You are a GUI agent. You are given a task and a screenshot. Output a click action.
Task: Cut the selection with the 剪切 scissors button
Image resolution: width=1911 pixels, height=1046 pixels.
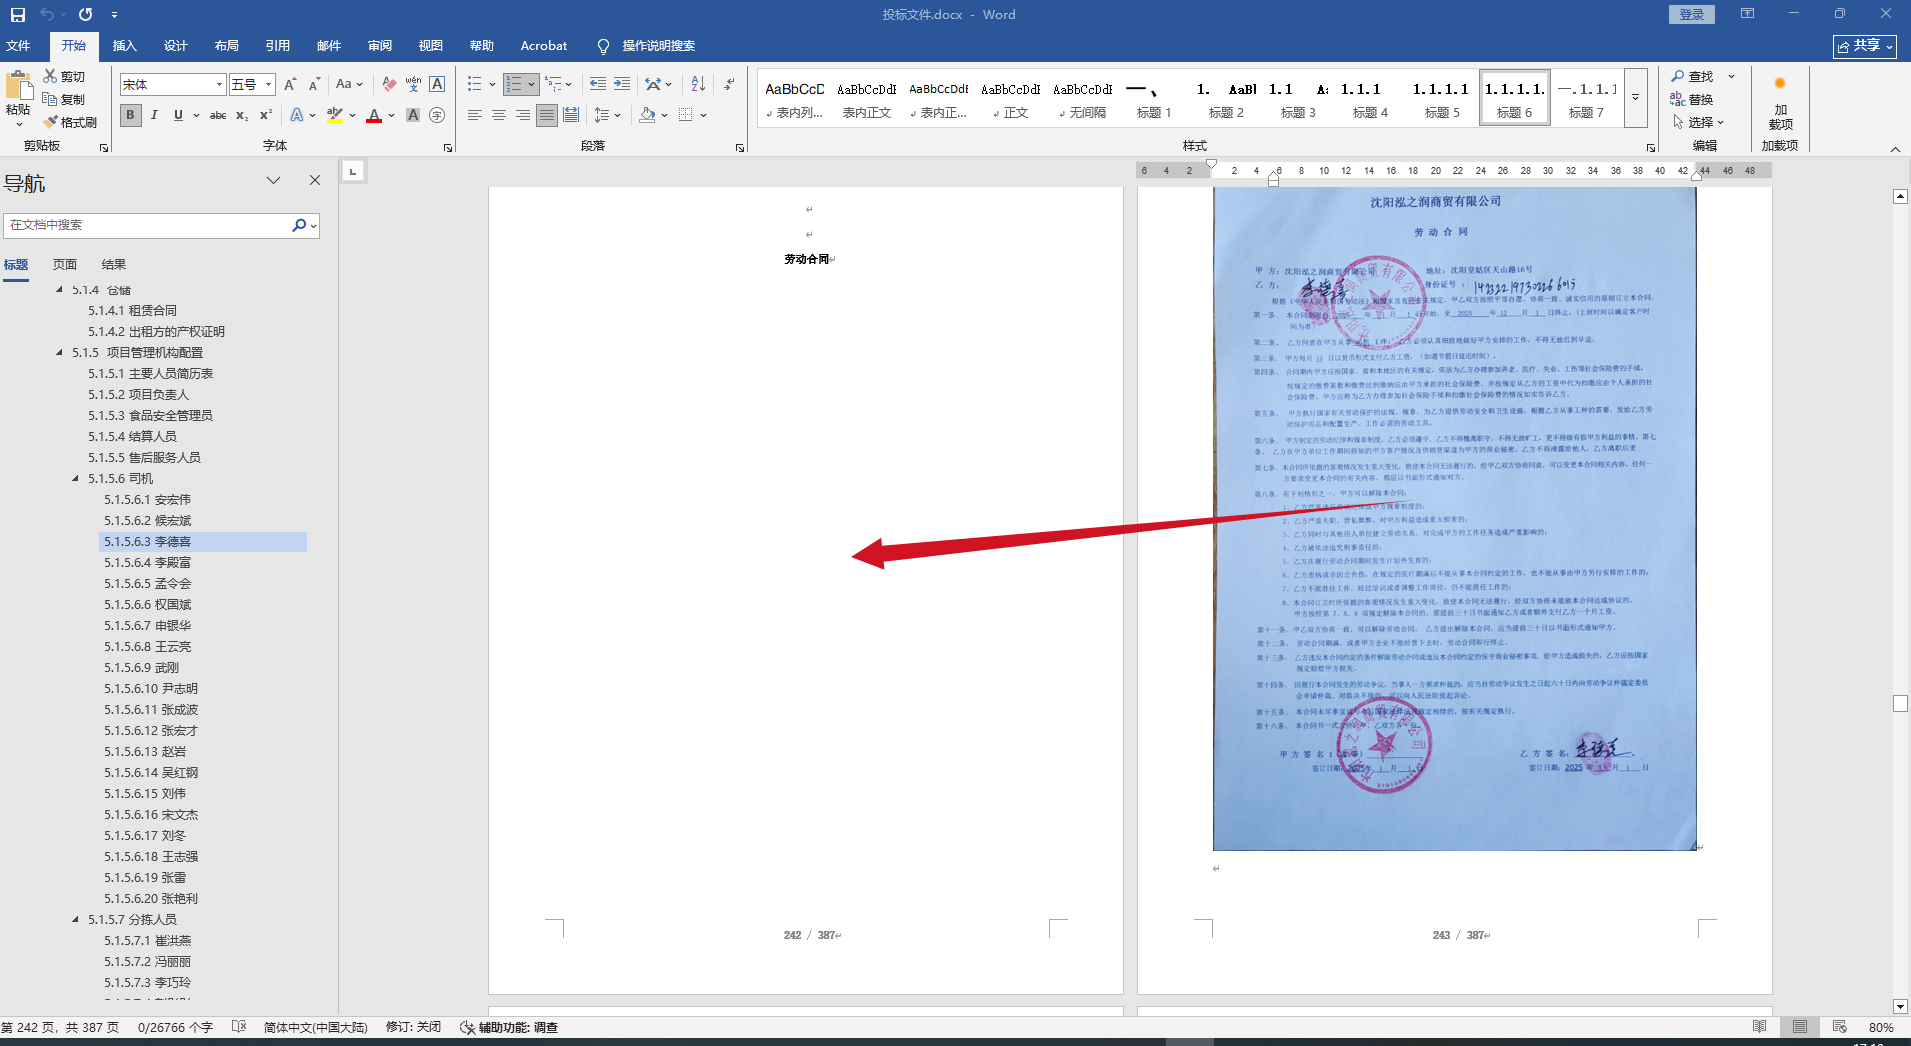point(64,76)
